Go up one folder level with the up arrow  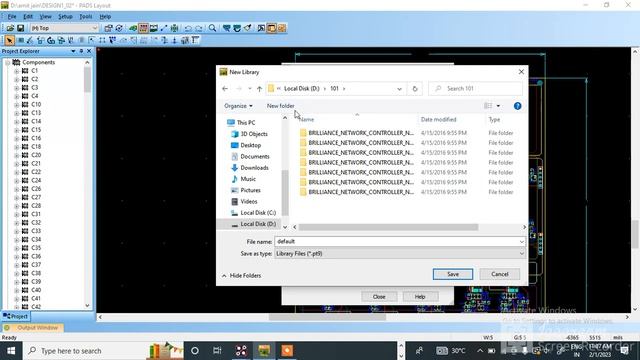click(x=260, y=89)
